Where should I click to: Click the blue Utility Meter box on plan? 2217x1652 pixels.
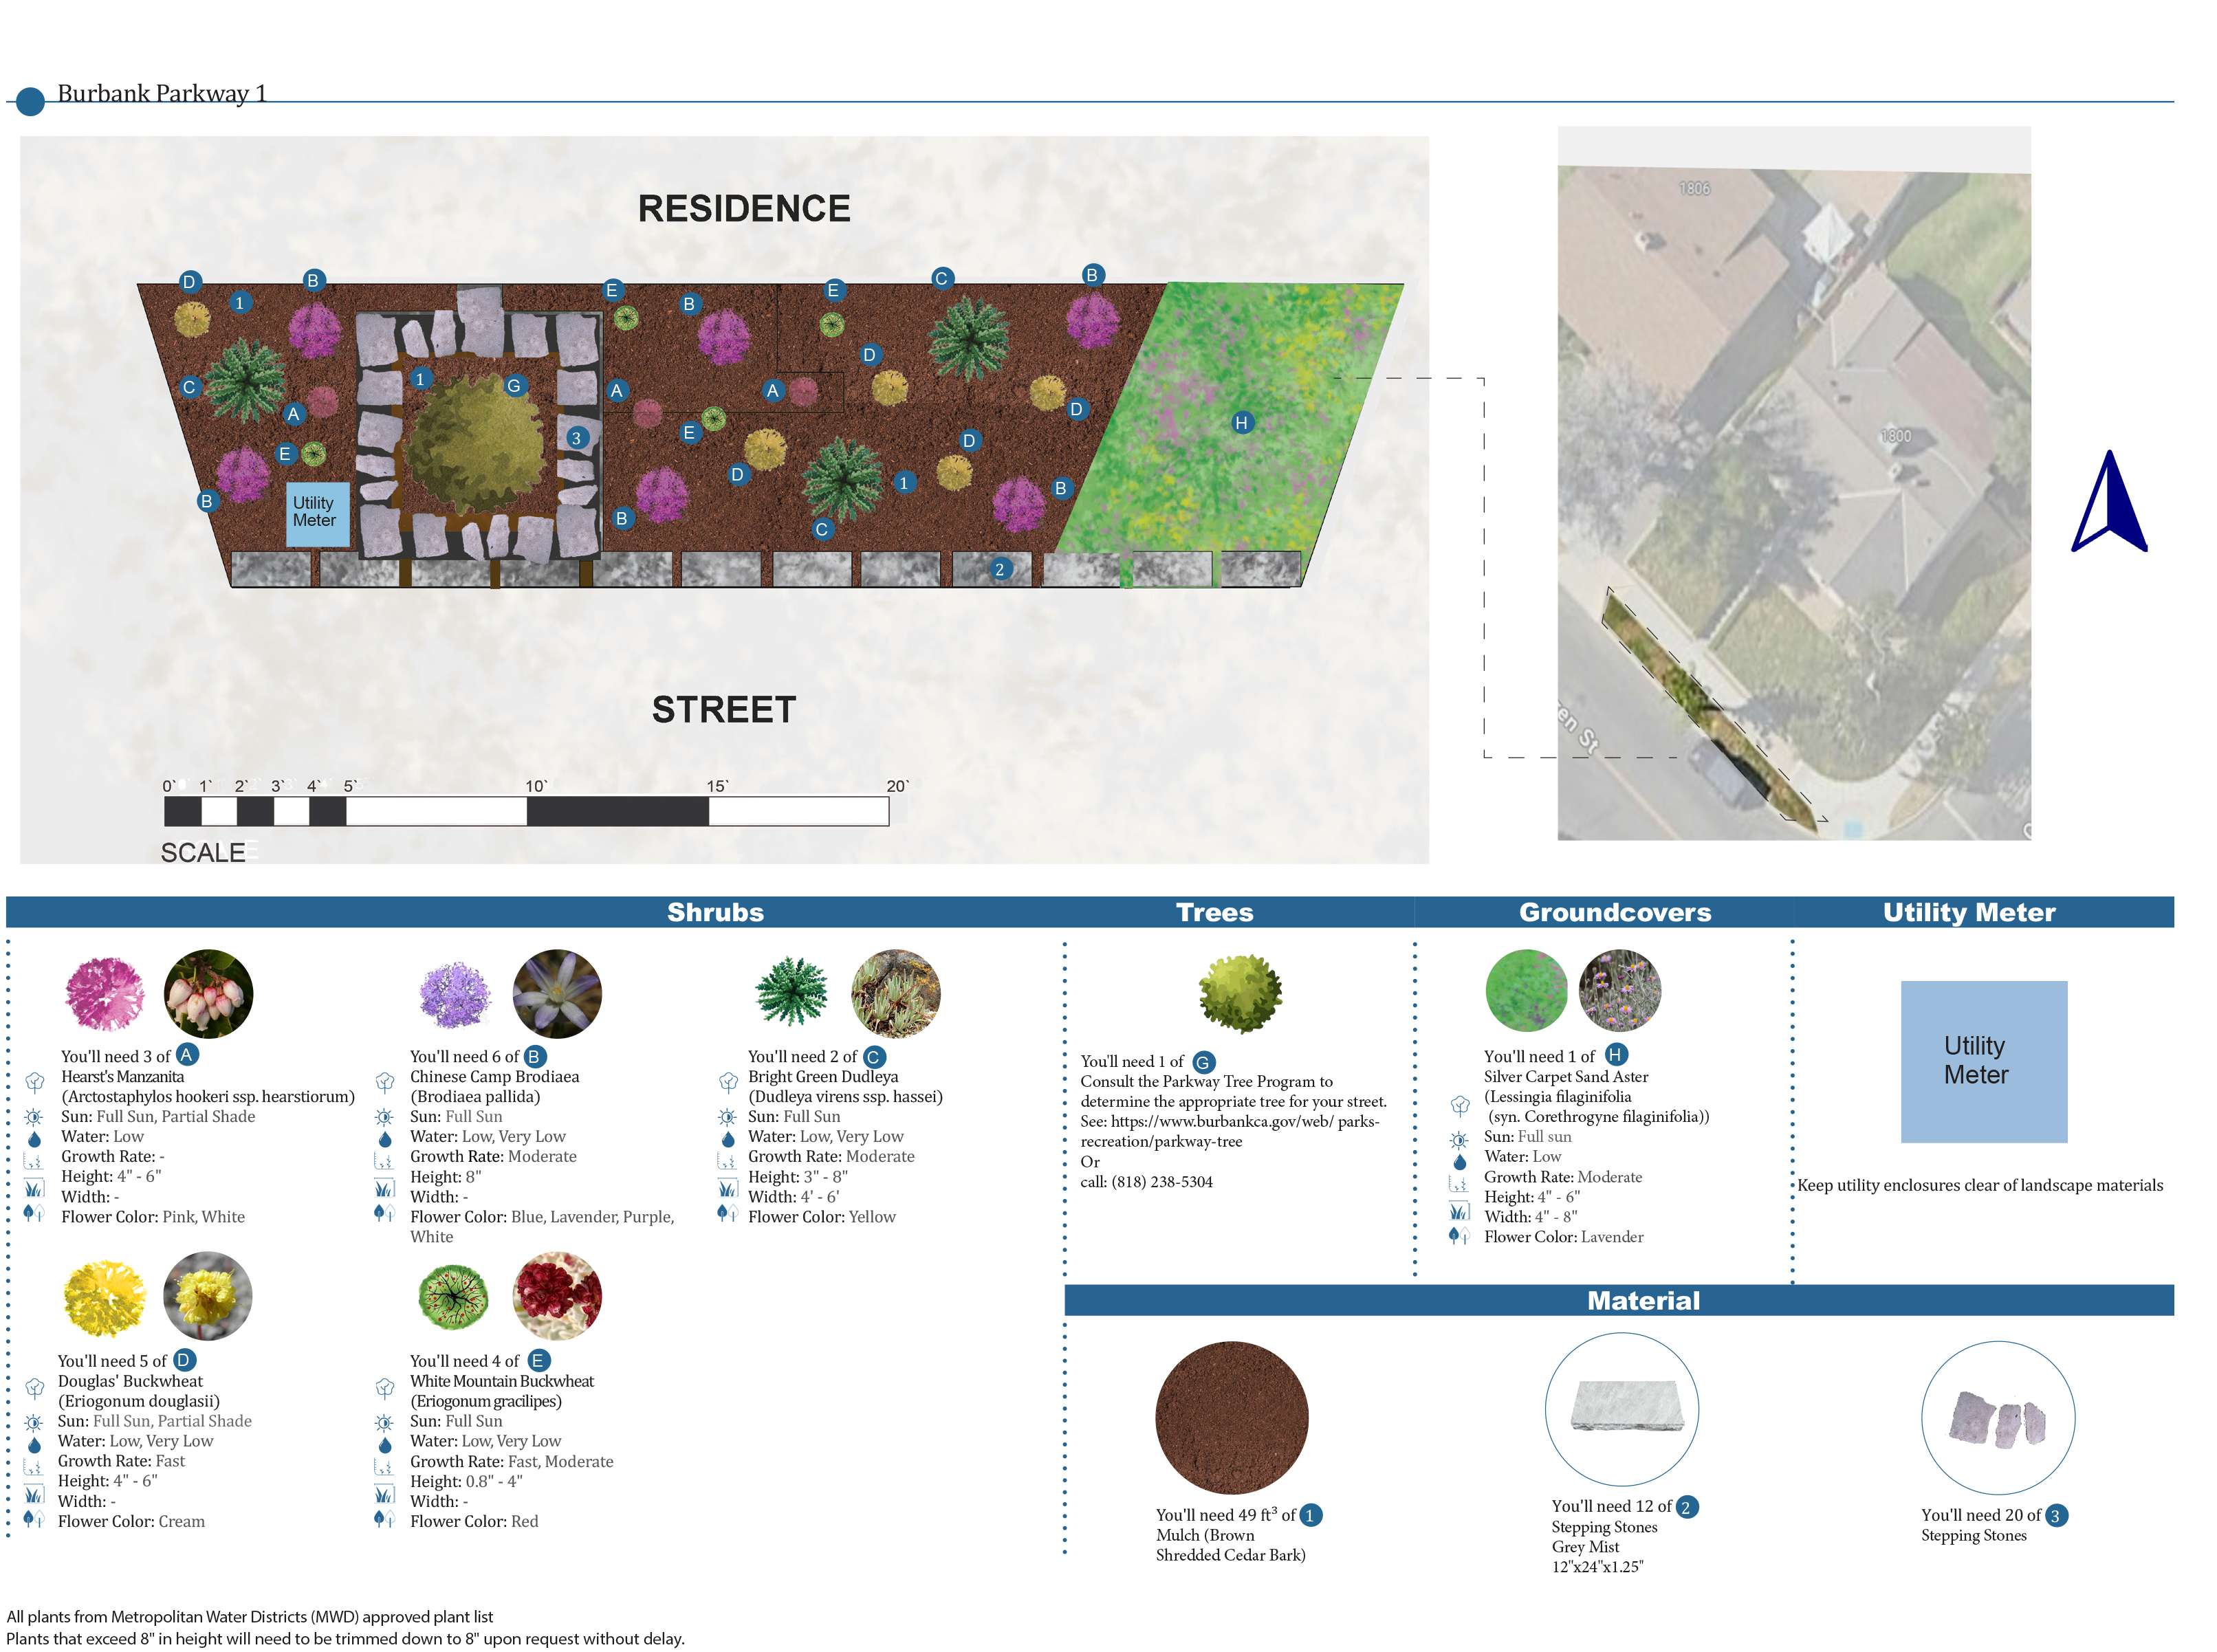coord(317,514)
